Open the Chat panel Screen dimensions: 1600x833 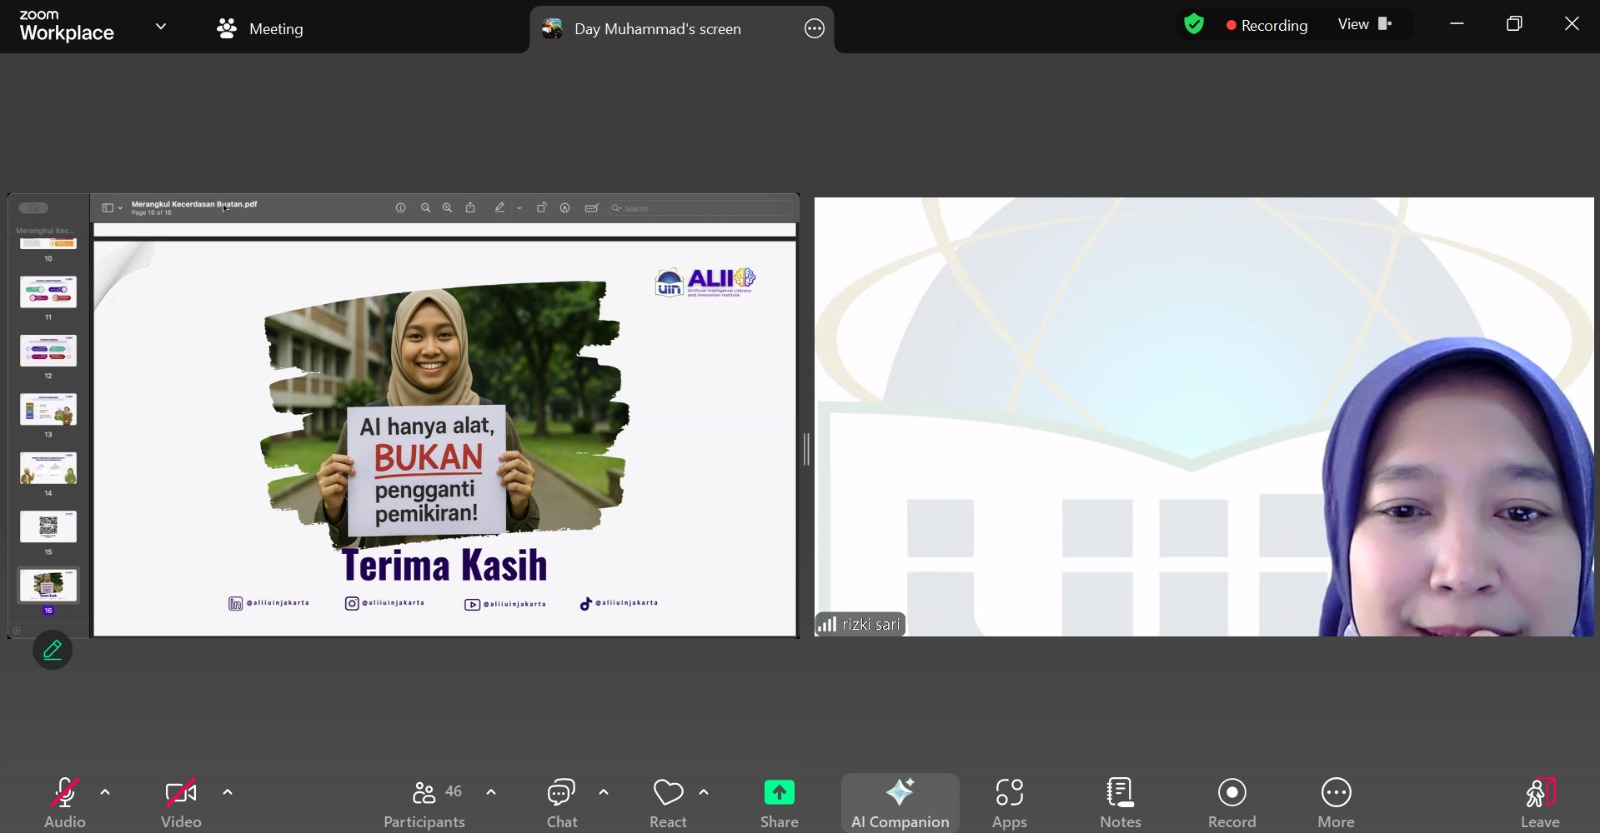coord(562,803)
